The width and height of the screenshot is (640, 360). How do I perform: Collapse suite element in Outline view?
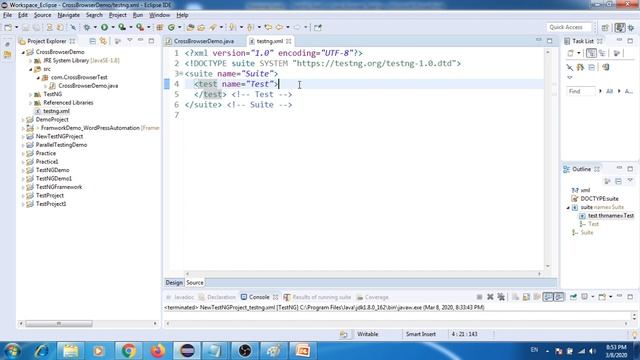point(568,207)
